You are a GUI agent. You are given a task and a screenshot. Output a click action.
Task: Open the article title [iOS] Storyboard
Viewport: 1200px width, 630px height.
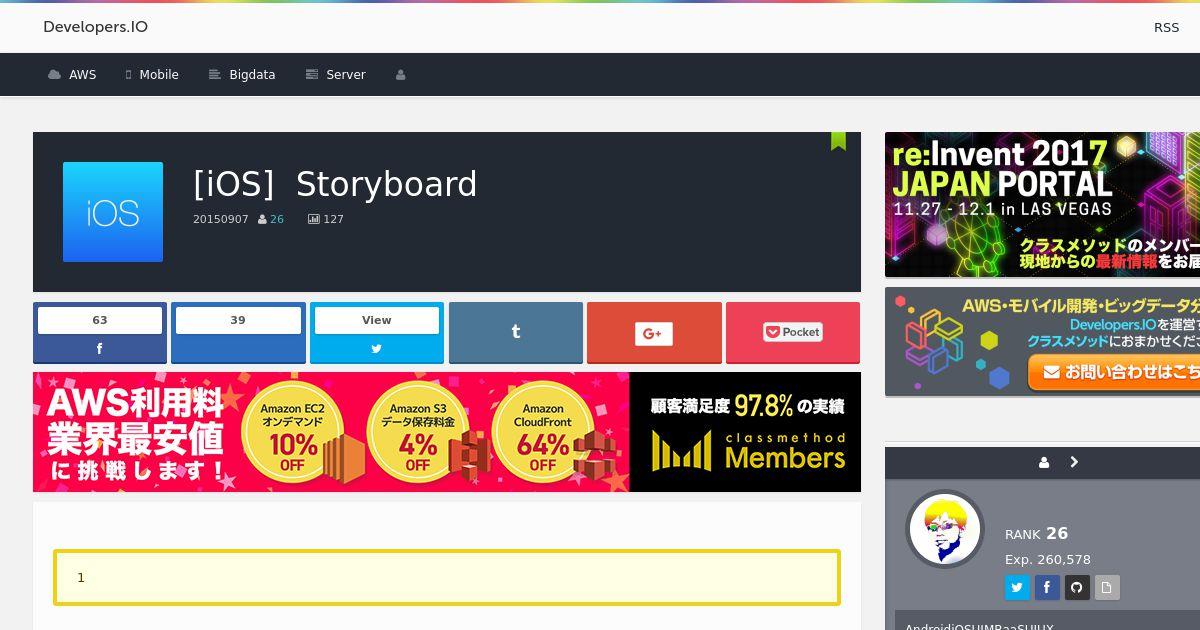click(335, 185)
